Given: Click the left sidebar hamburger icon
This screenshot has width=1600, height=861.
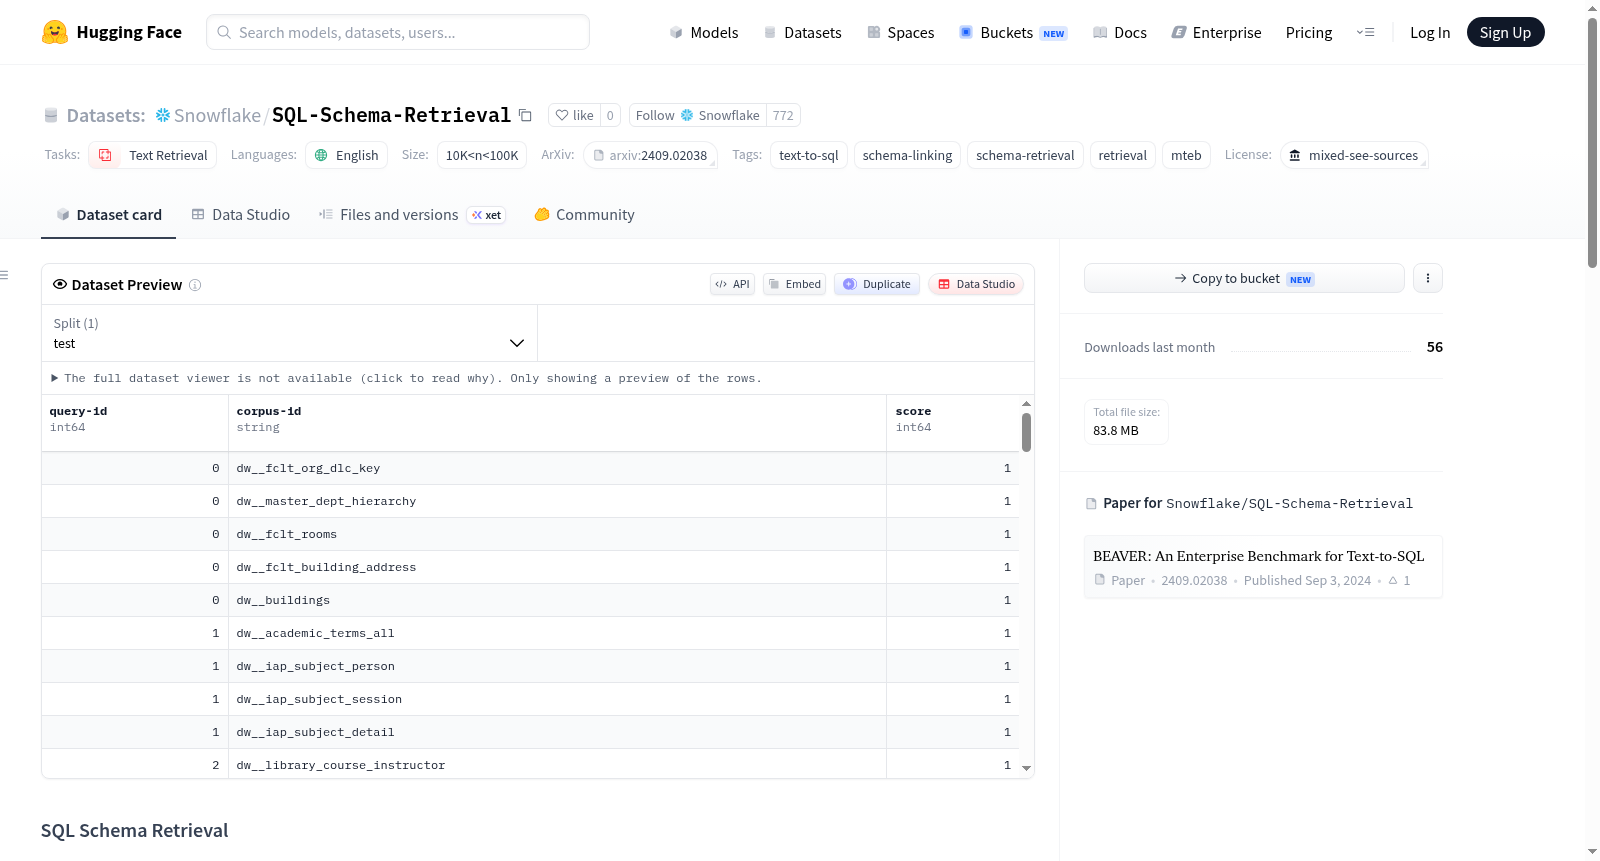Looking at the screenshot, I should click(x=5, y=275).
